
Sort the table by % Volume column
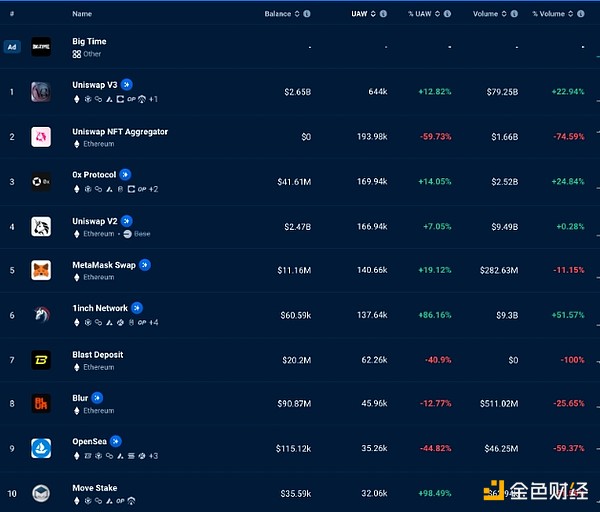pos(549,14)
